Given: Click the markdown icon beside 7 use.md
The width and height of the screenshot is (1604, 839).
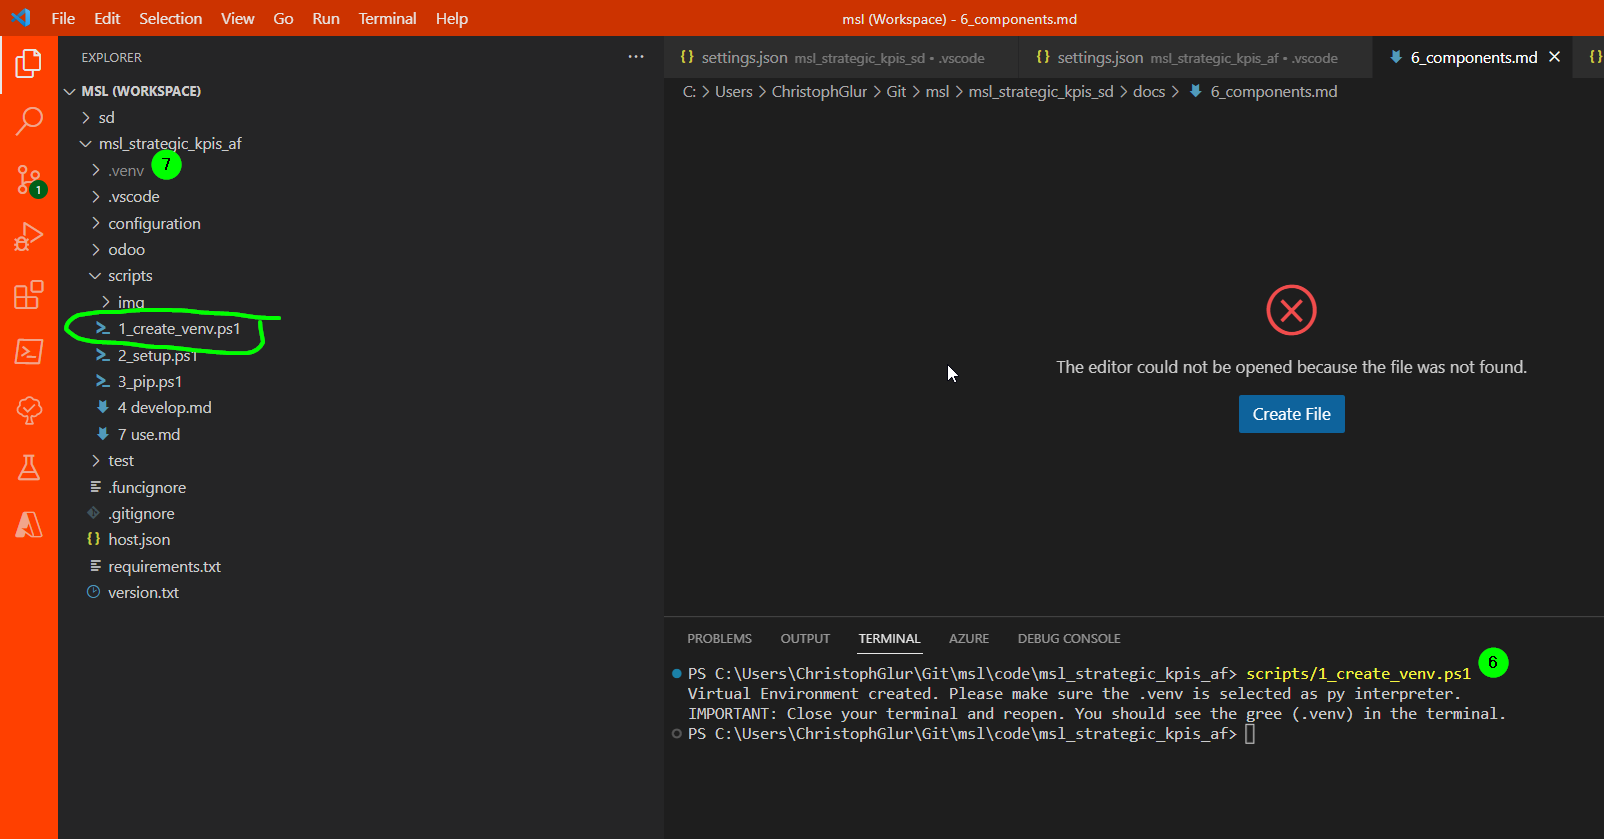Looking at the screenshot, I should pyautogui.click(x=102, y=434).
